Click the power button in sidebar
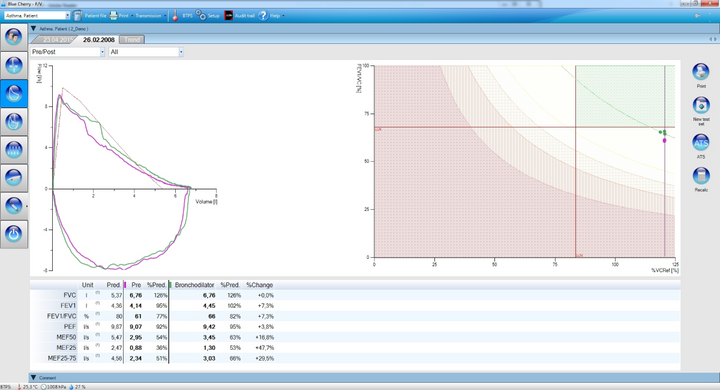Image resolution: width=720 pixels, height=390 pixels. pos(14,234)
